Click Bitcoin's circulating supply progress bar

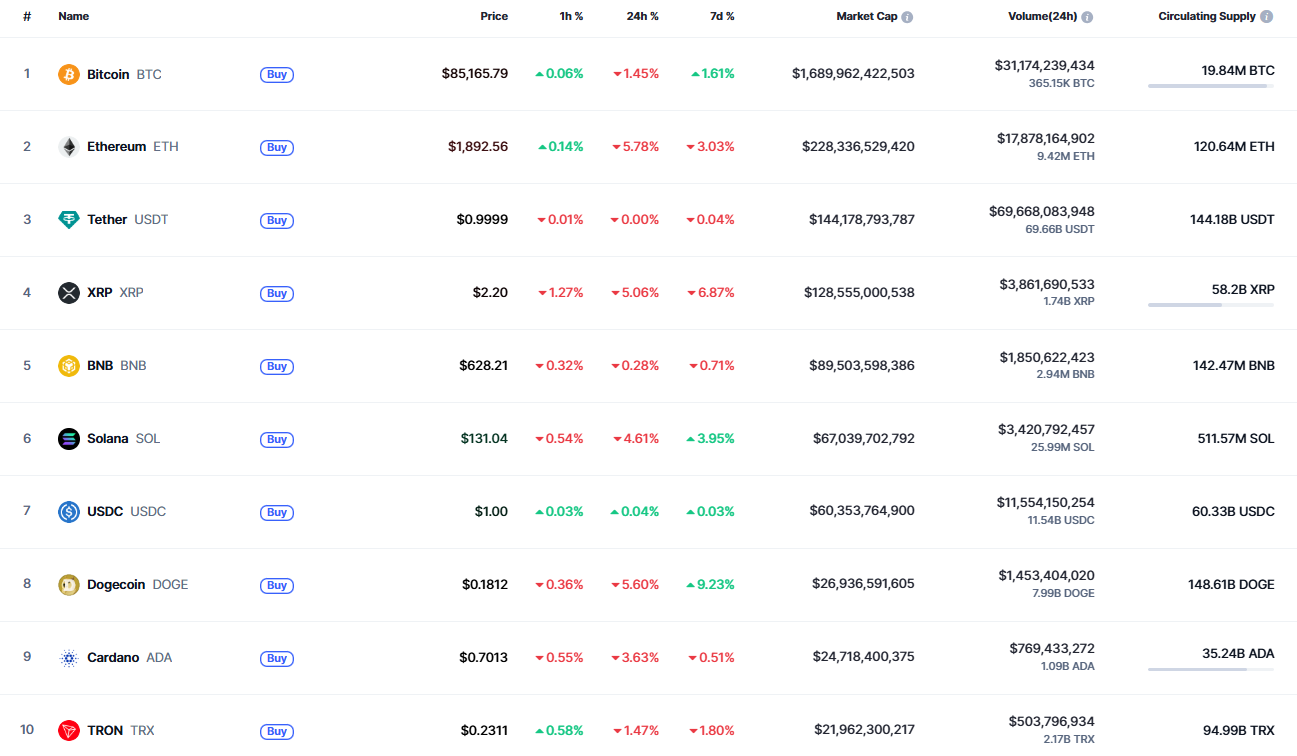[x=1210, y=87]
